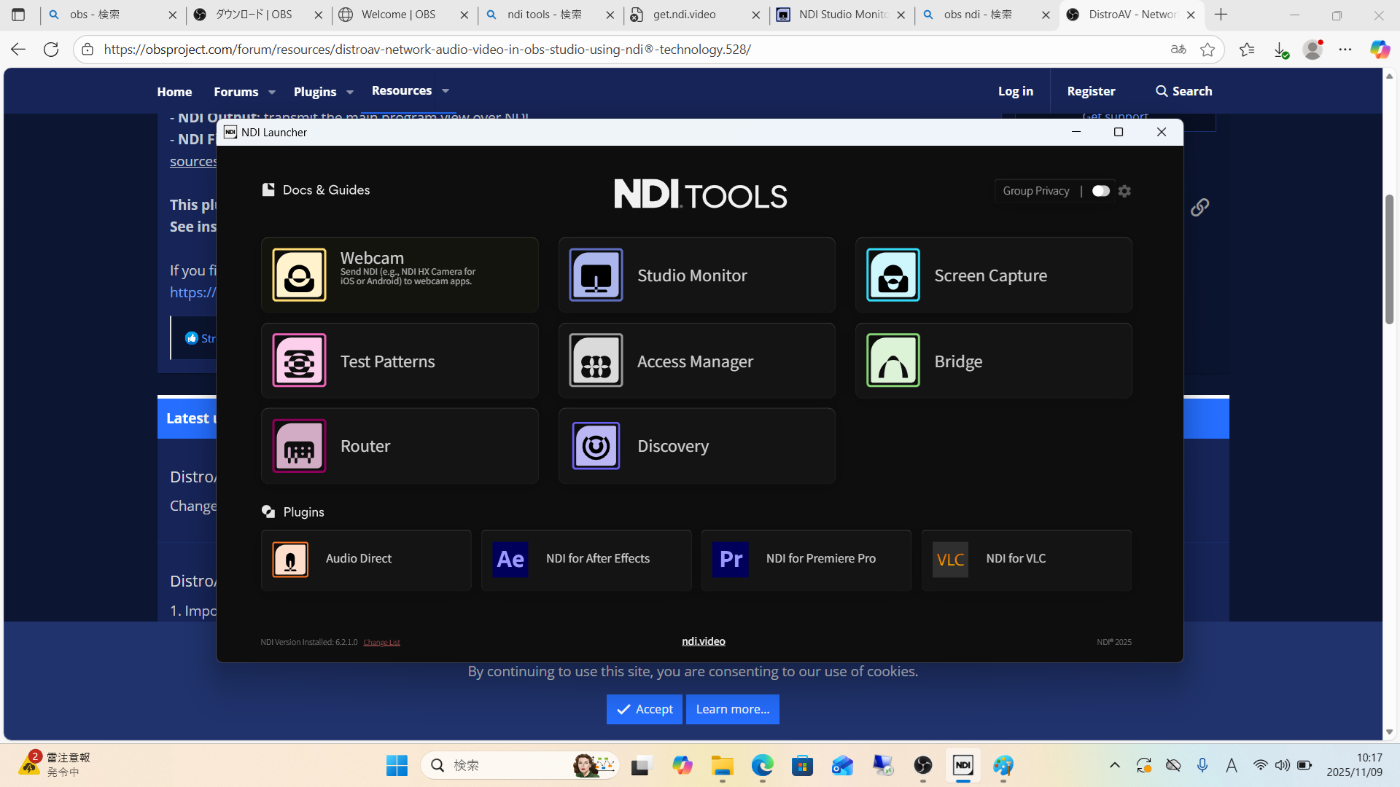Switch to the "ndi tools - 検索" tab
The width and height of the screenshot is (1400, 787).
(x=549, y=15)
